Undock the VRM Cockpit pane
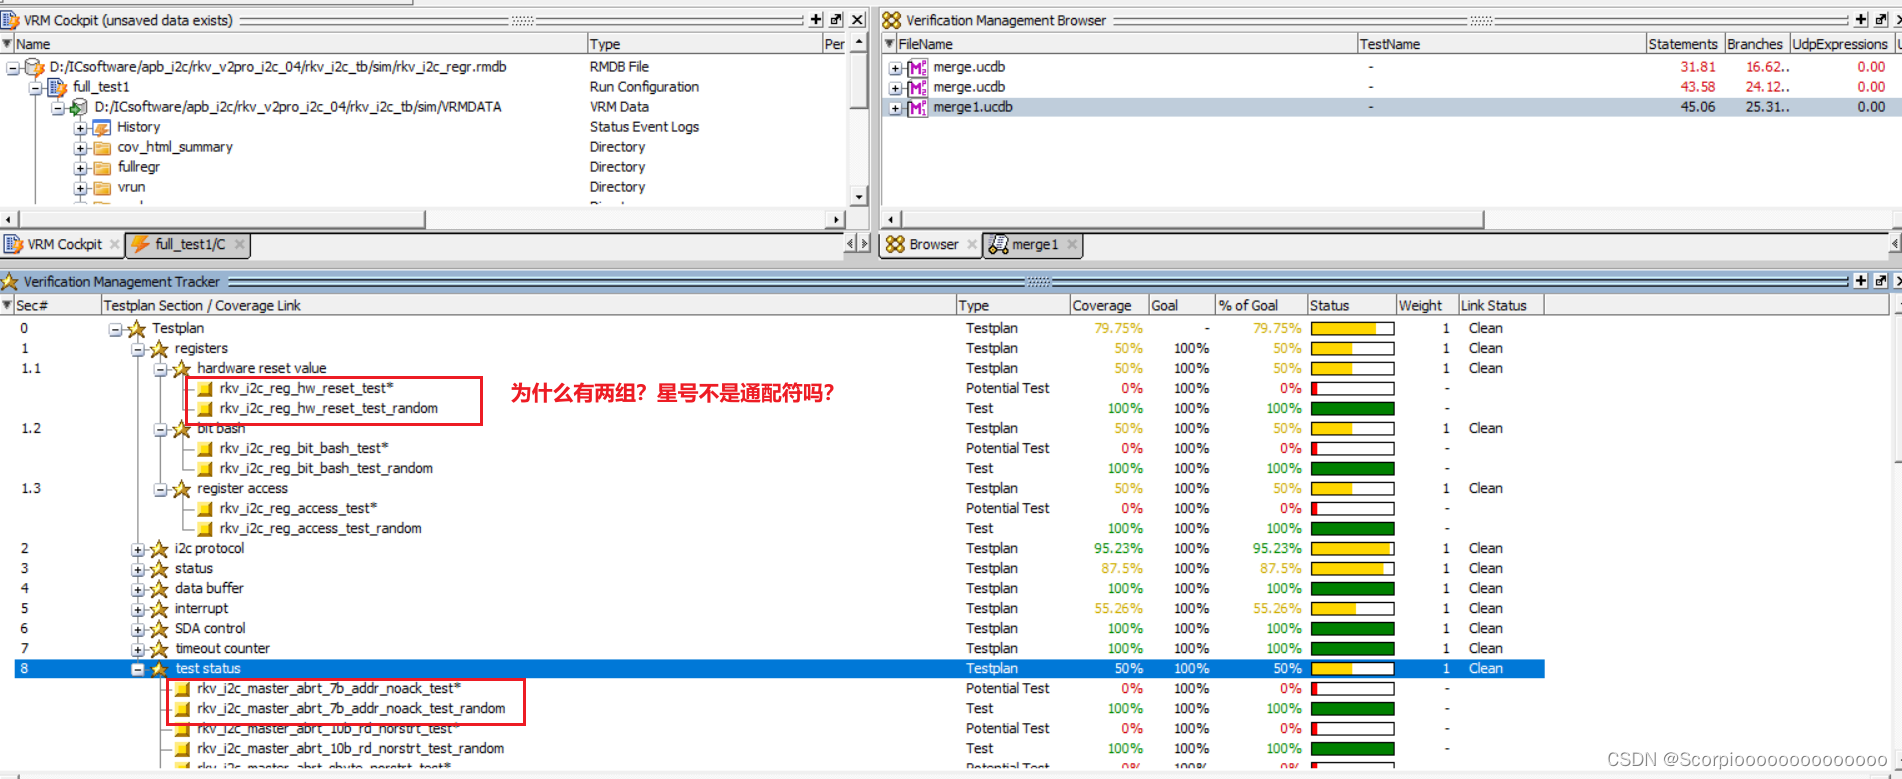 (836, 20)
